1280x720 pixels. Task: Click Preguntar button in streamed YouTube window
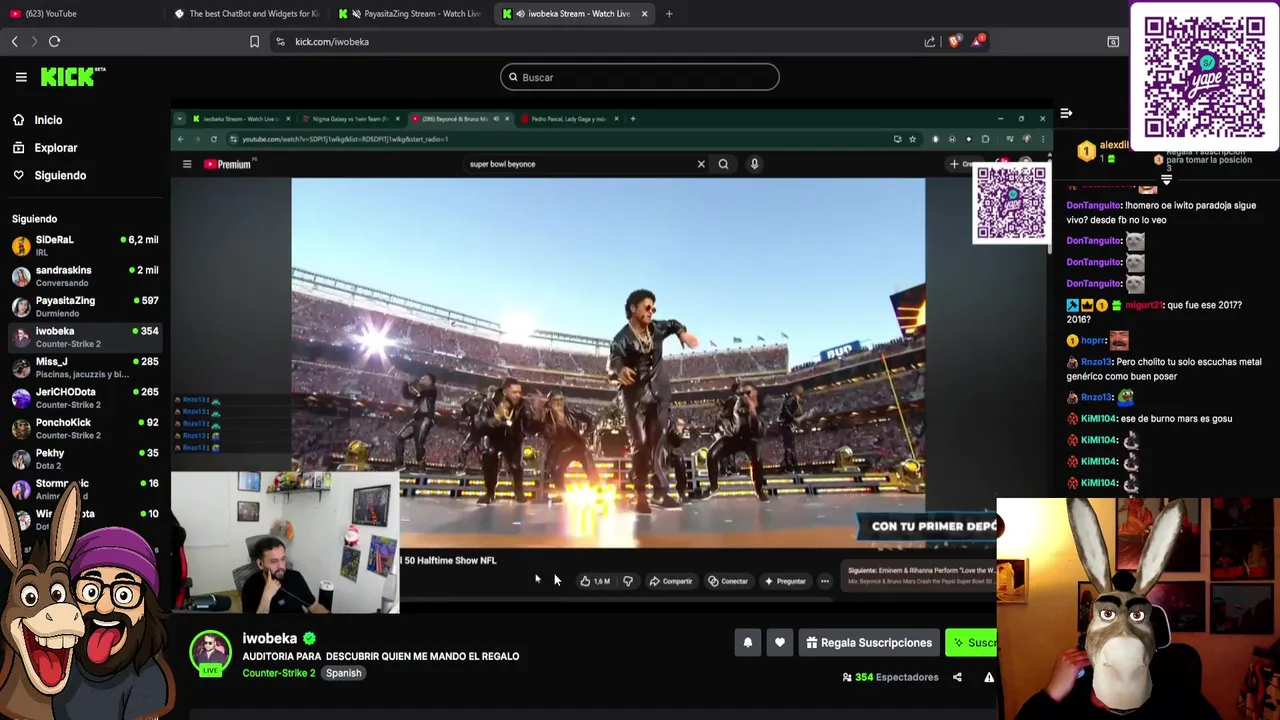point(785,581)
